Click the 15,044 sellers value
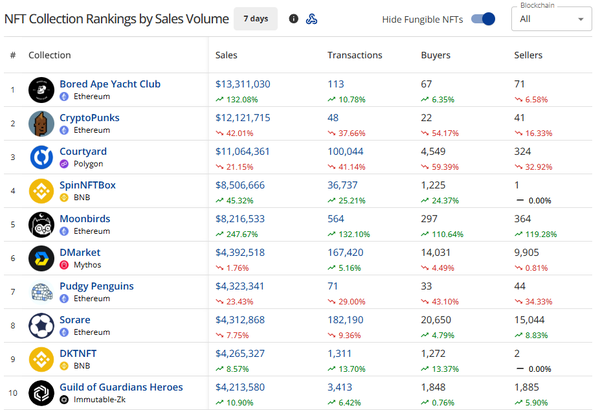Image resolution: width=600 pixels, height=410 pixels. pyautogui.click(x=529, y=320)
